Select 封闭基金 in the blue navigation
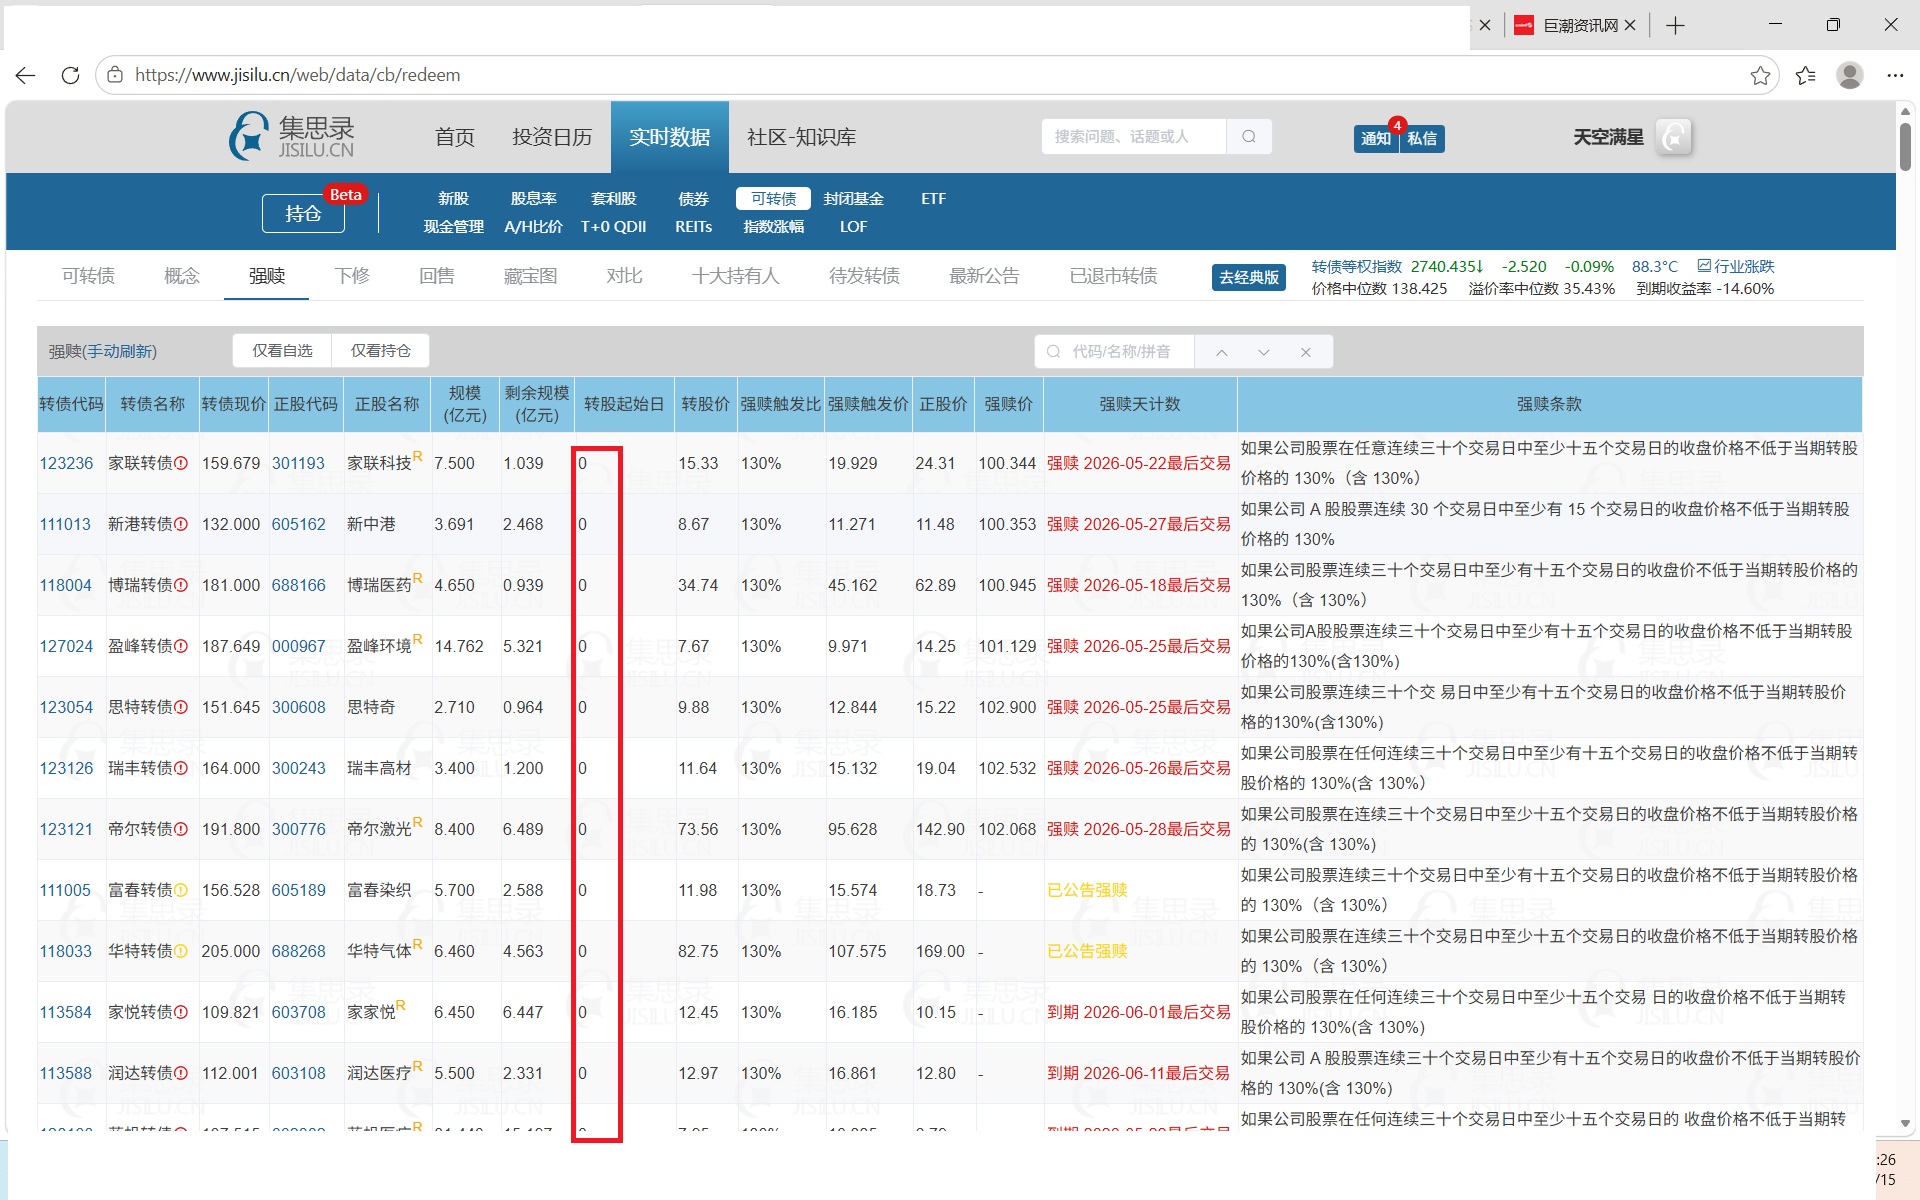 (853, 199)
